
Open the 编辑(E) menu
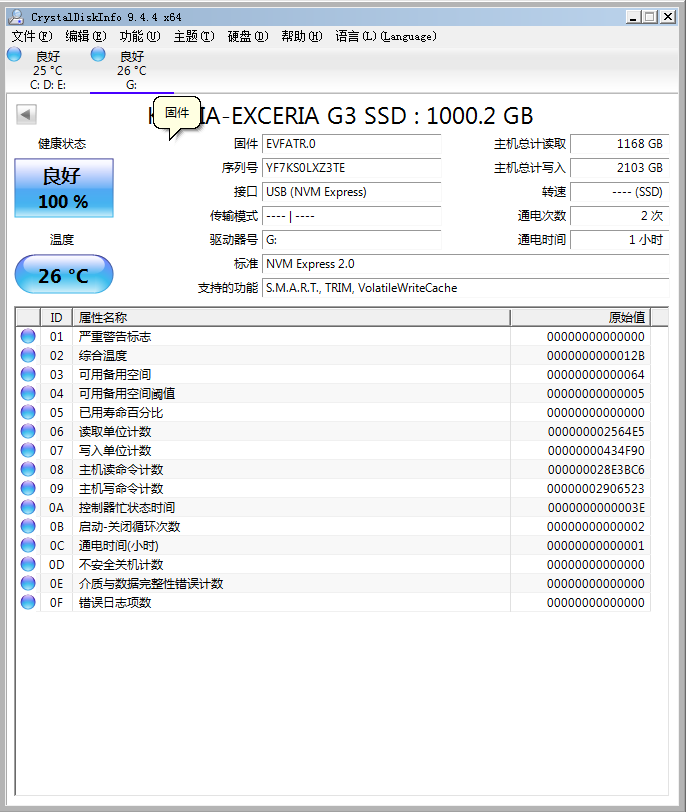point(86,36)
